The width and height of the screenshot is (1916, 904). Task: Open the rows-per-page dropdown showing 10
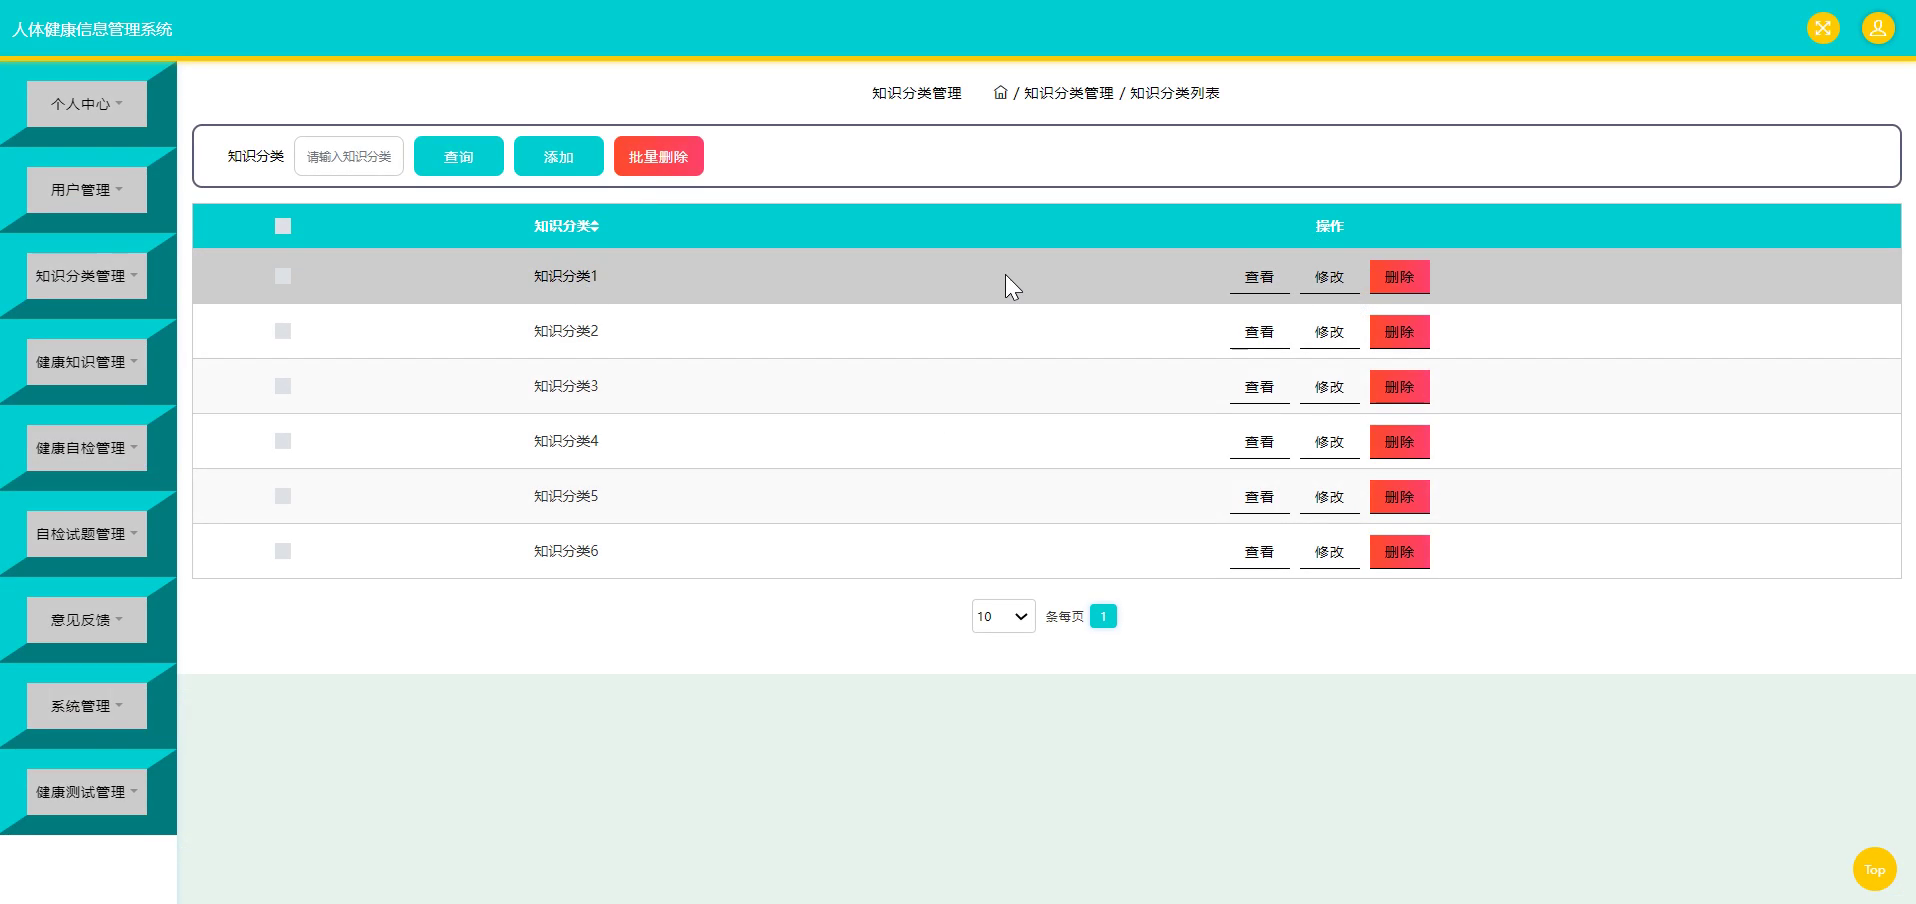point(1003,616)
